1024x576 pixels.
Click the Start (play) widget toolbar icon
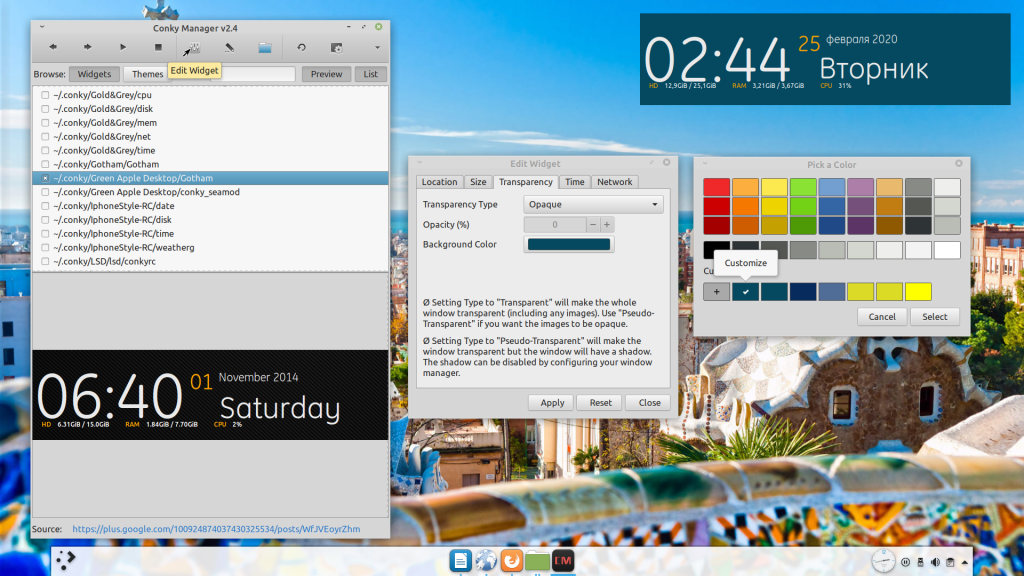pos(123,47)
